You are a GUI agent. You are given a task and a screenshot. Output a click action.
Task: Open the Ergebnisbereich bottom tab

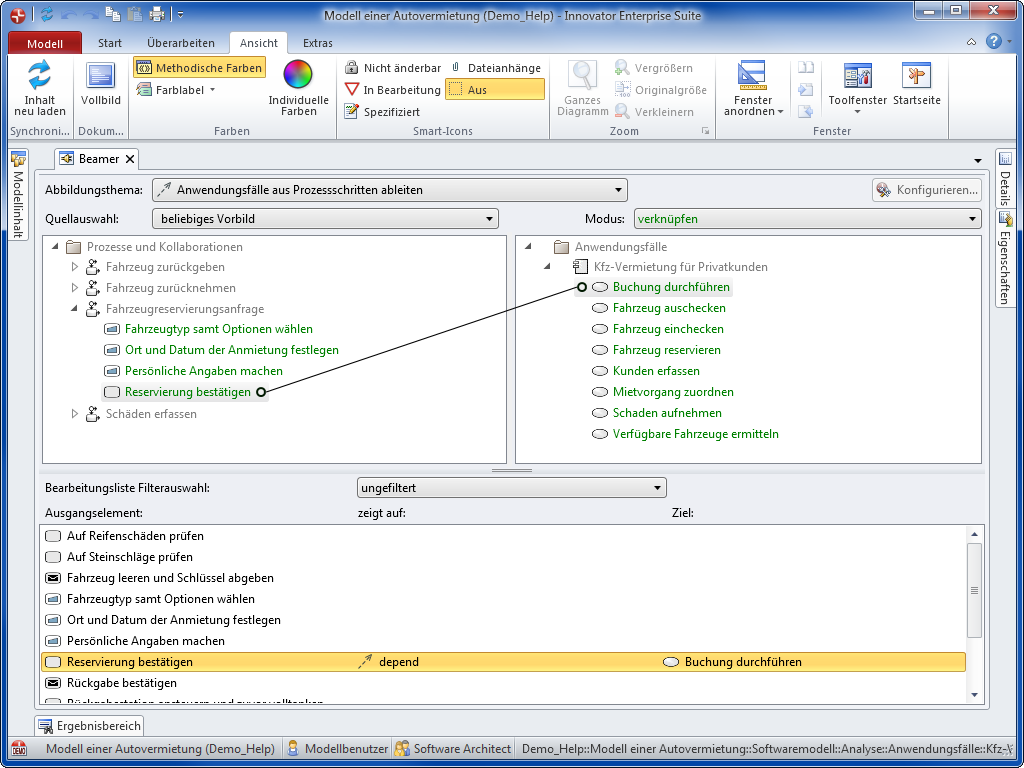click(89, 726)
